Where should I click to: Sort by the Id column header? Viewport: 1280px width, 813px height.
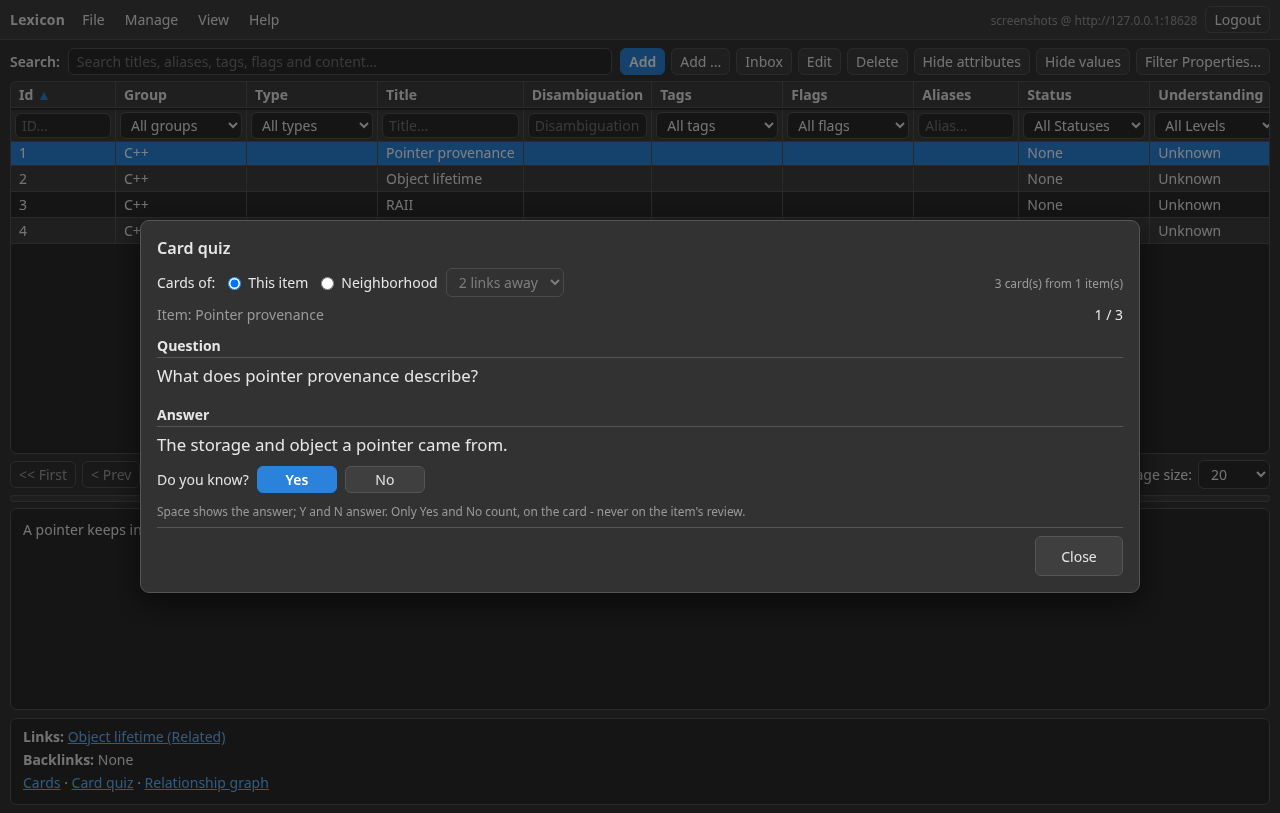62,95
